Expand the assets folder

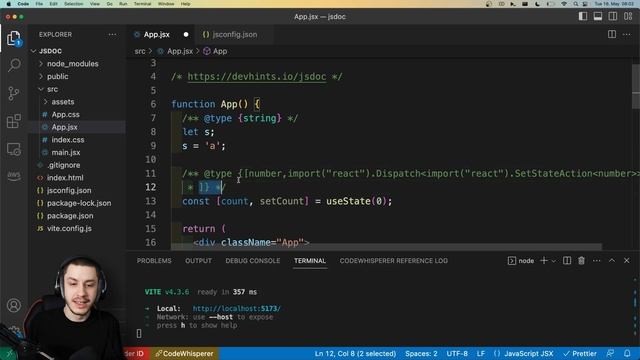point(62,102)
